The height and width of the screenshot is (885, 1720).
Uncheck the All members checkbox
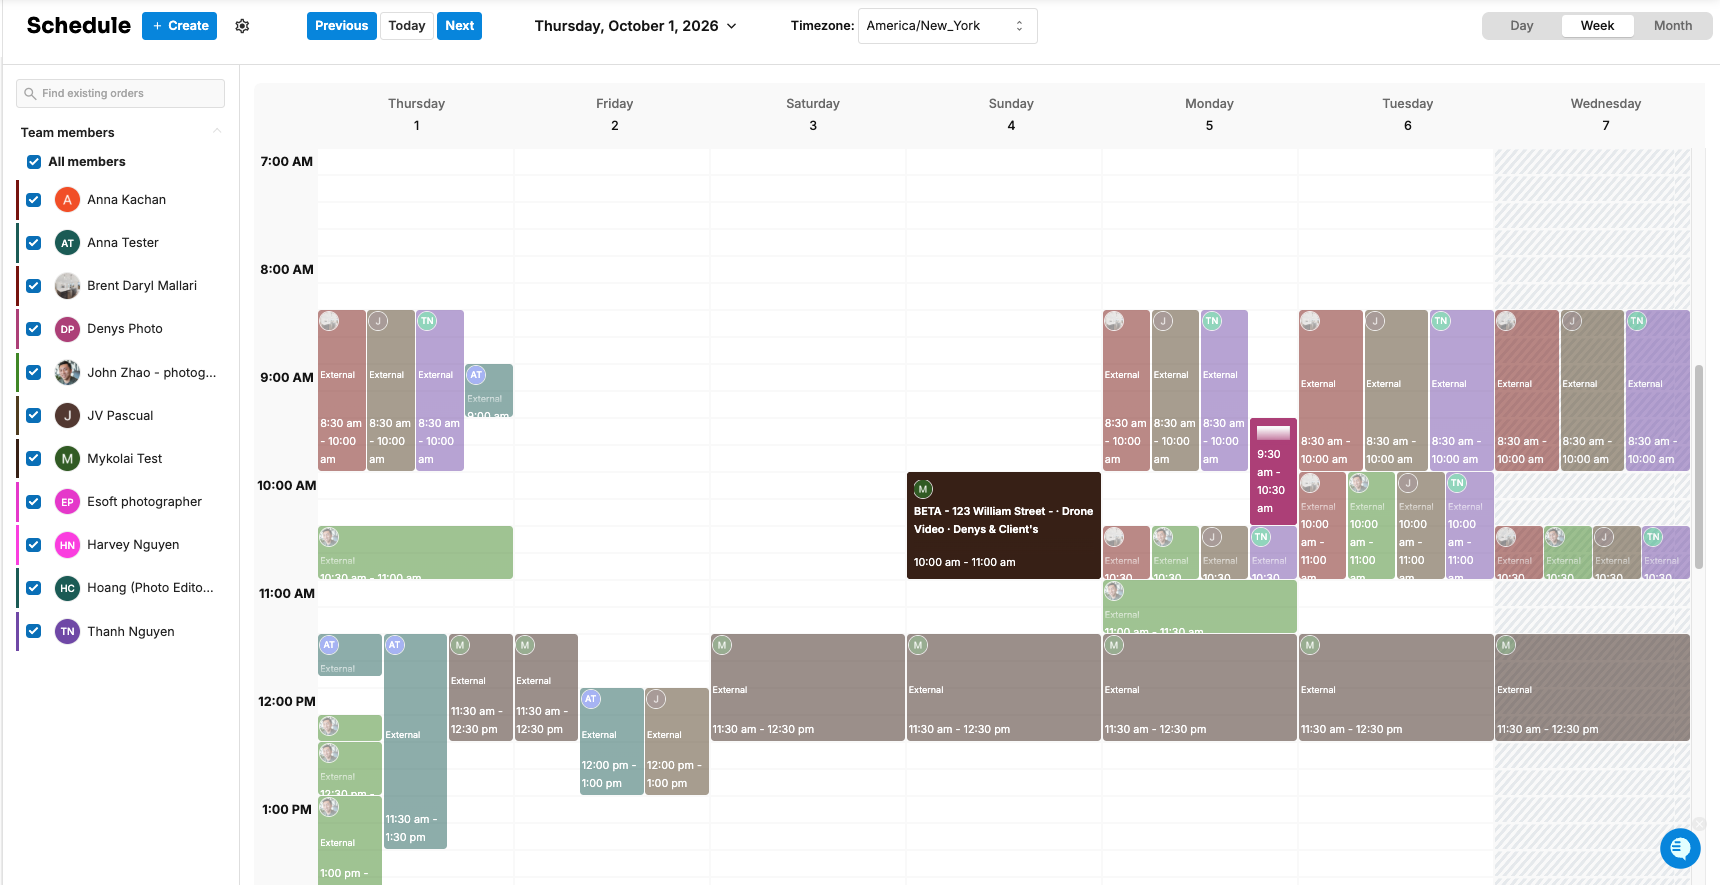(34, 162)
